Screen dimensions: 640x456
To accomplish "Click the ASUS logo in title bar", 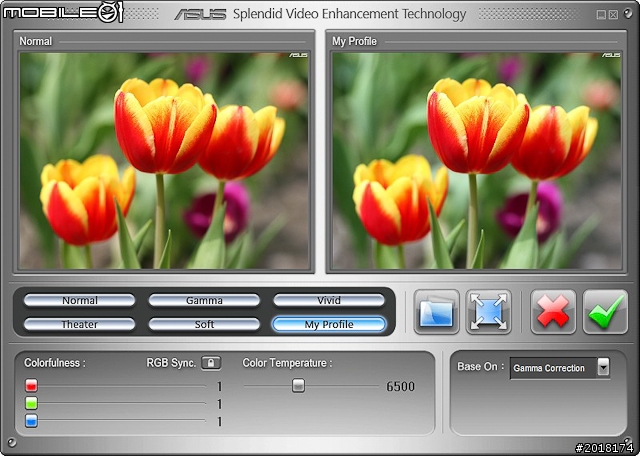I will pos(200,15).
